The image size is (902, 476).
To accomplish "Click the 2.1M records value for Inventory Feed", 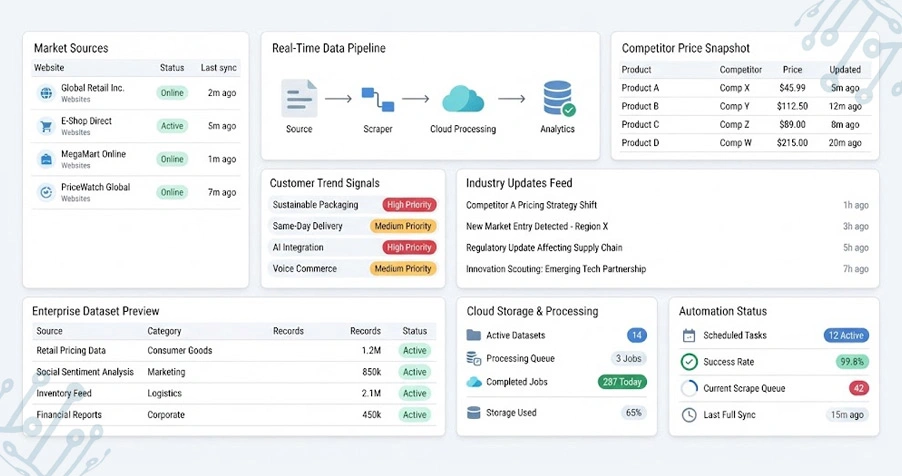I will (x=372, y=393).
